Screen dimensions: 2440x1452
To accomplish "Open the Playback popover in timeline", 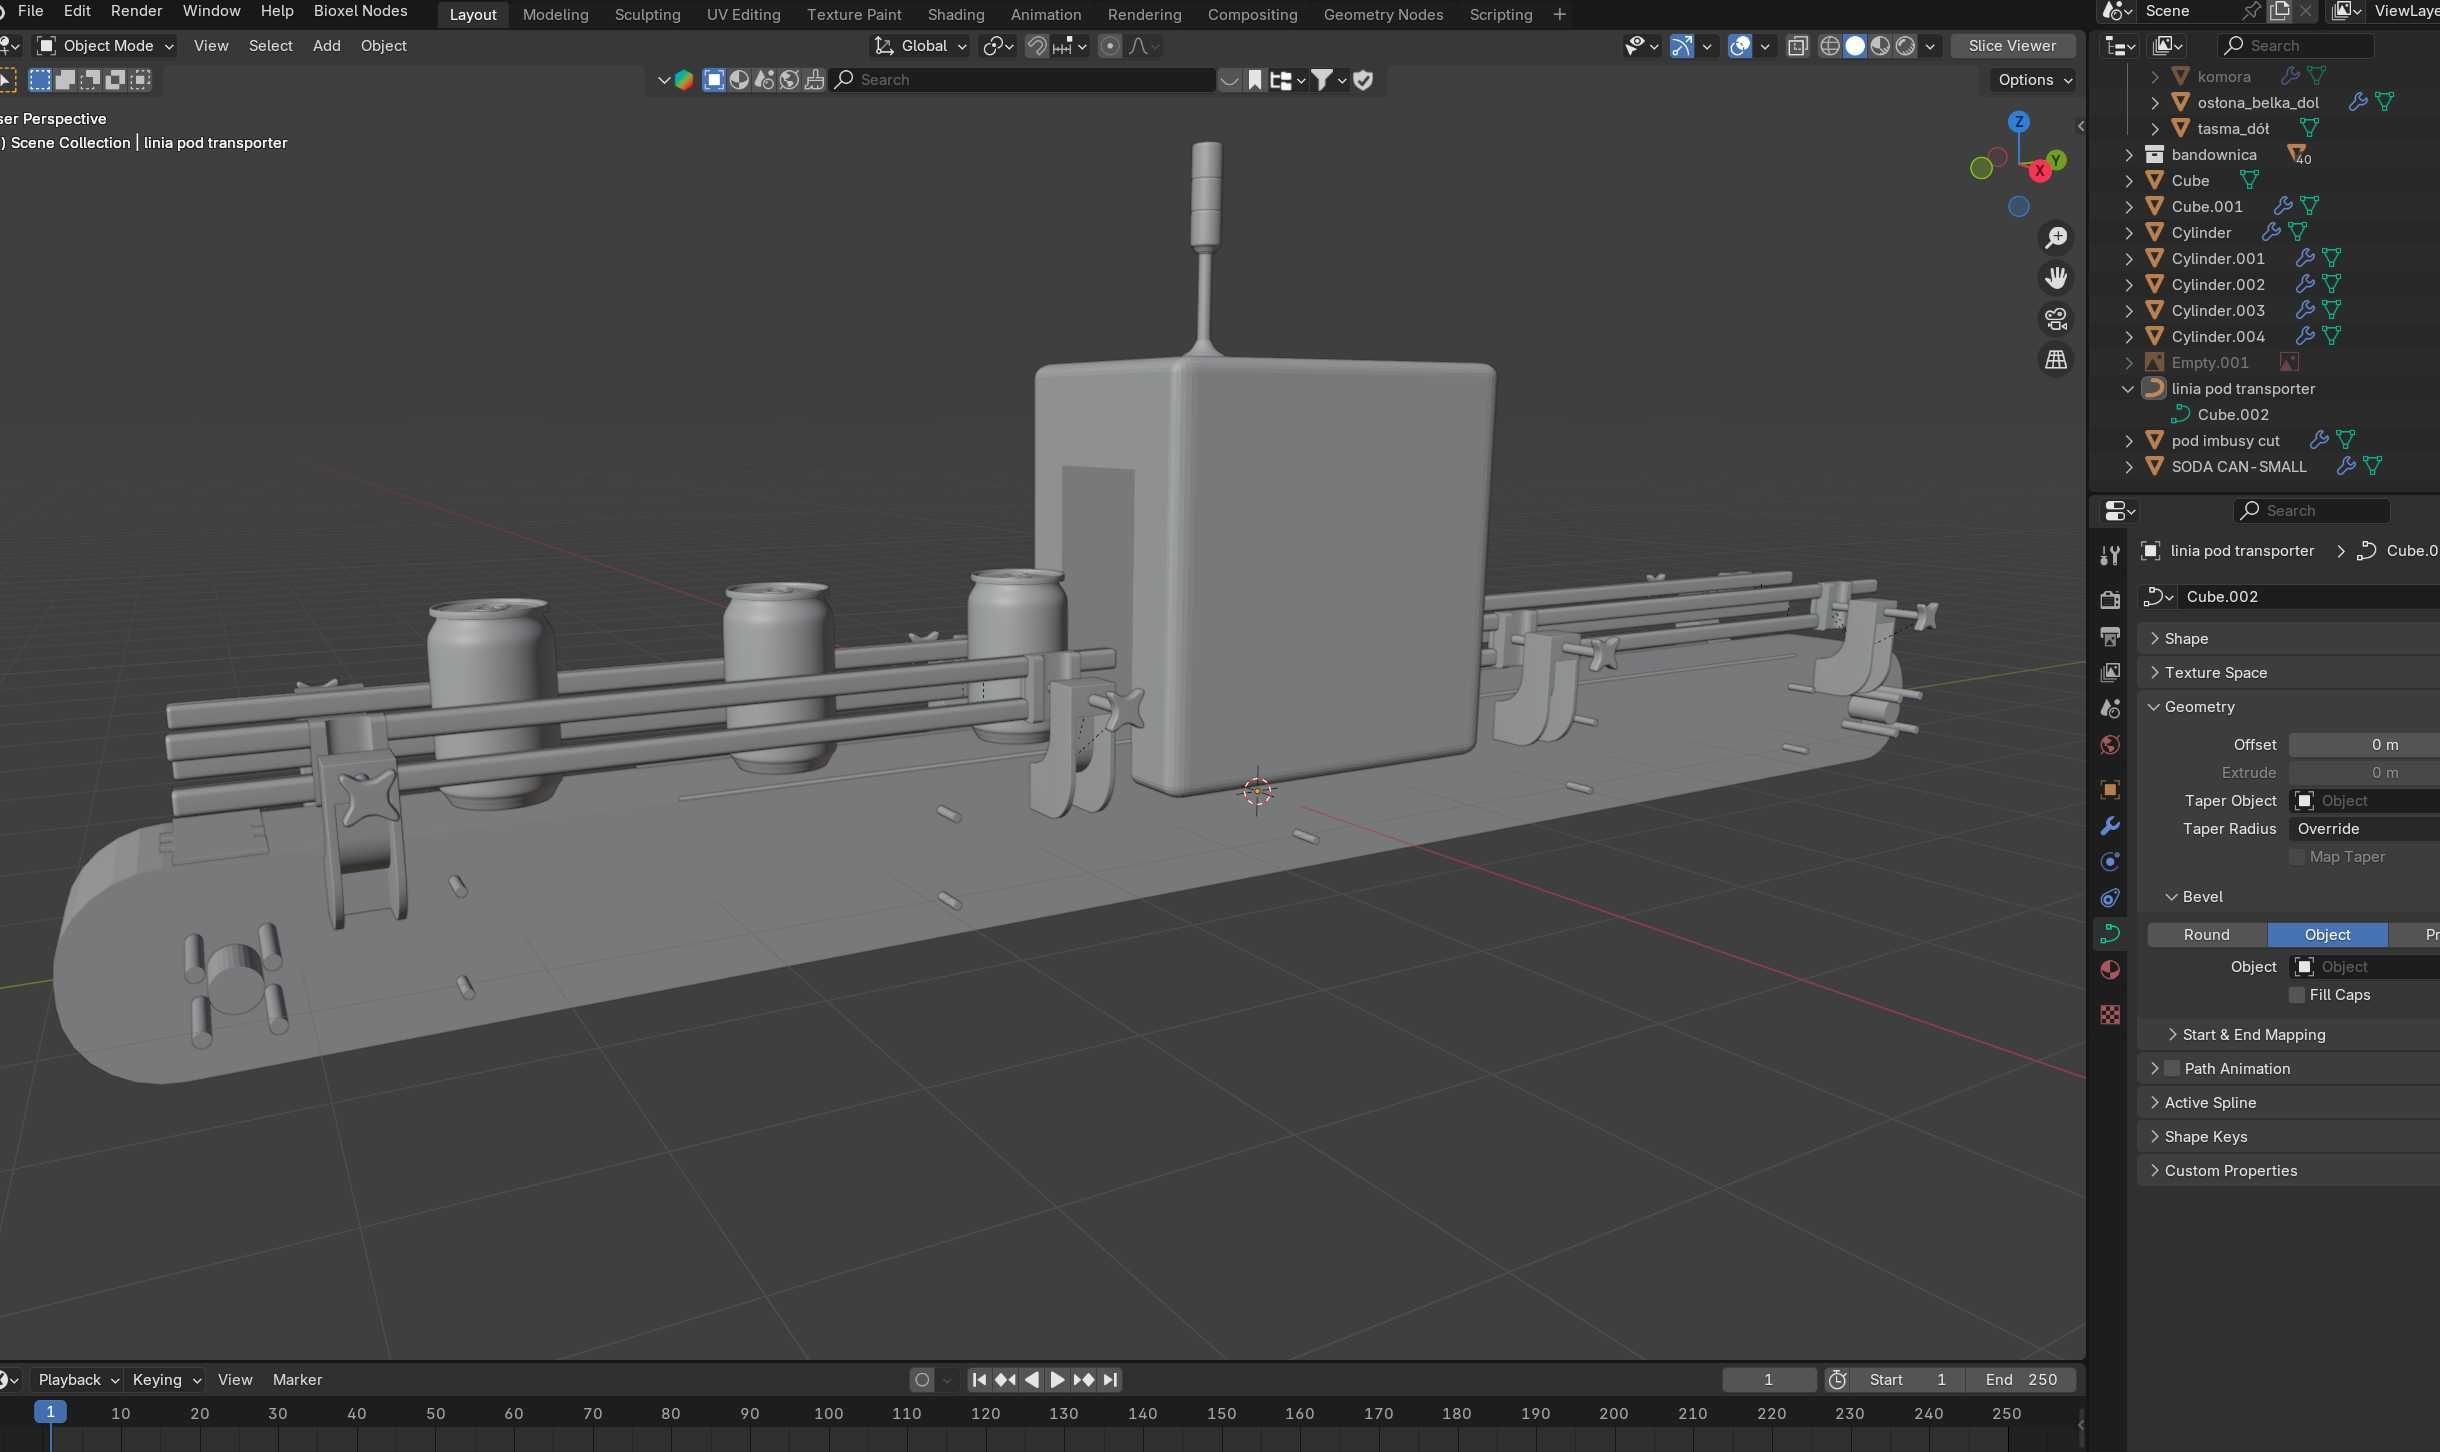I will 78,1380.
